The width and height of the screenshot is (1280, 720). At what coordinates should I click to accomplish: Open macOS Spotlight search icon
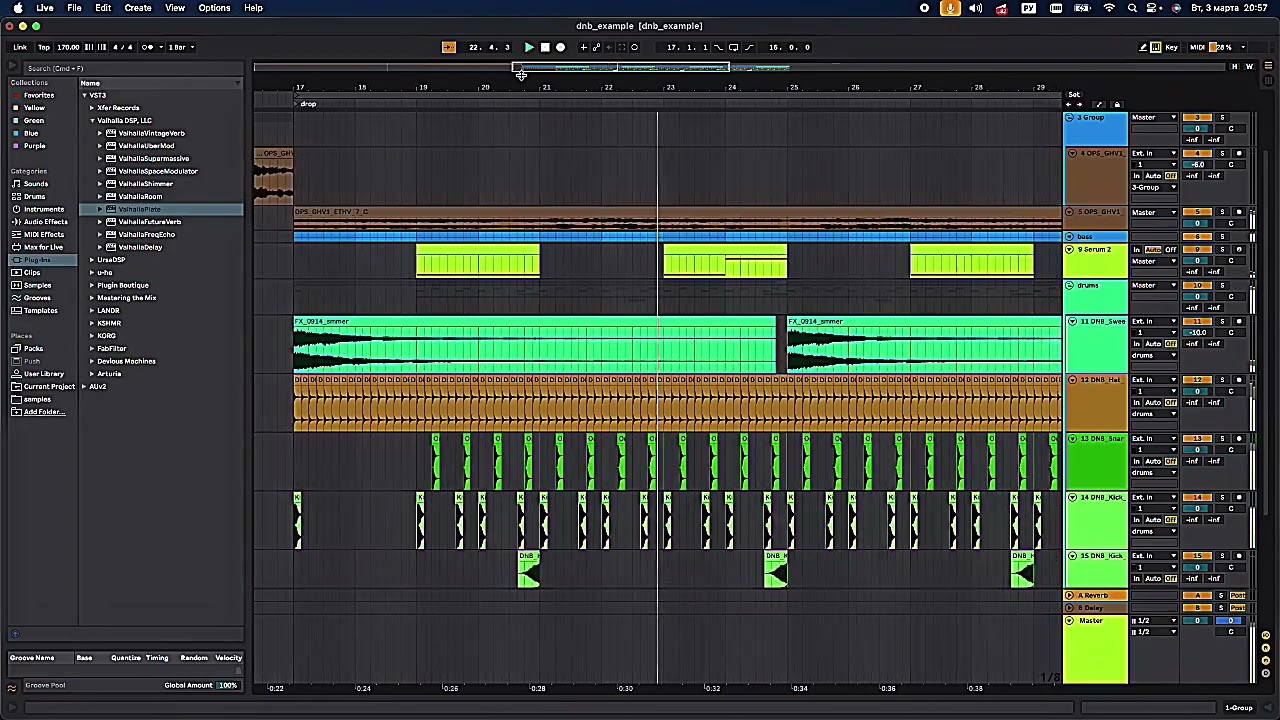pyautogui.click(x=1132, y=8)
